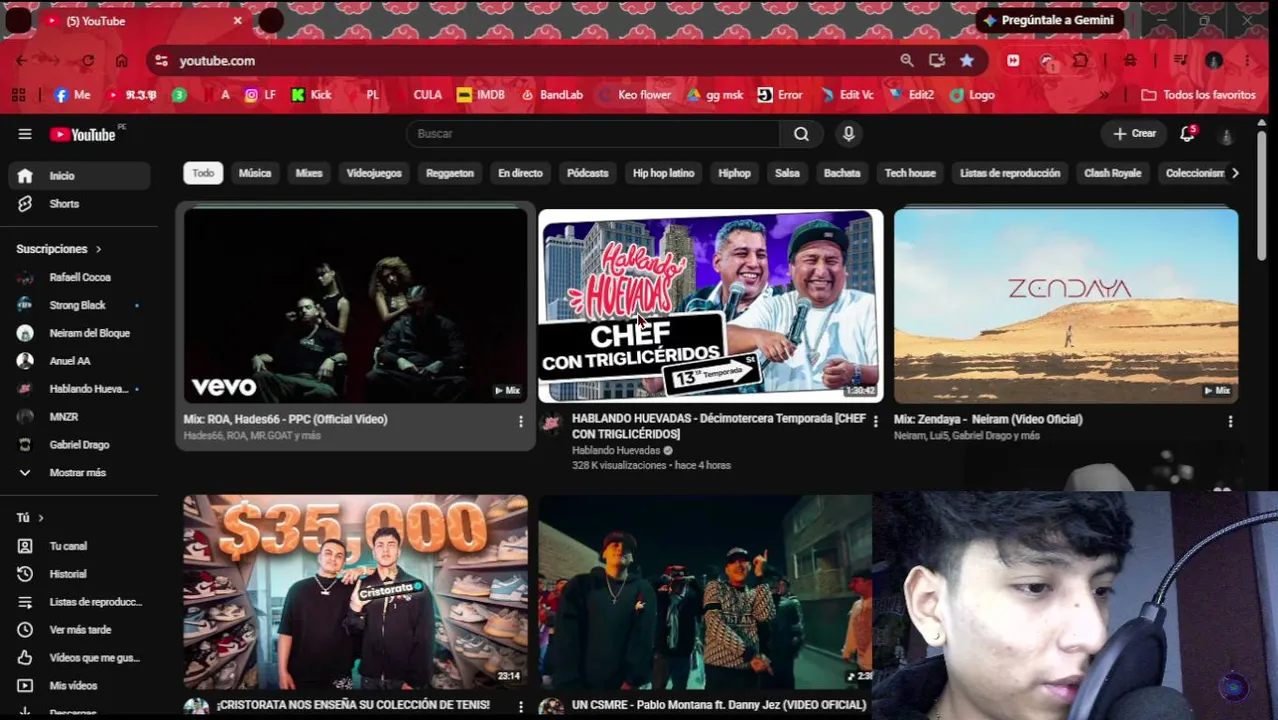The height and width of the screenshot is (720, 1278).
Task: Expand the Suscripciones section chevron
Action: (x=98, y=249)
